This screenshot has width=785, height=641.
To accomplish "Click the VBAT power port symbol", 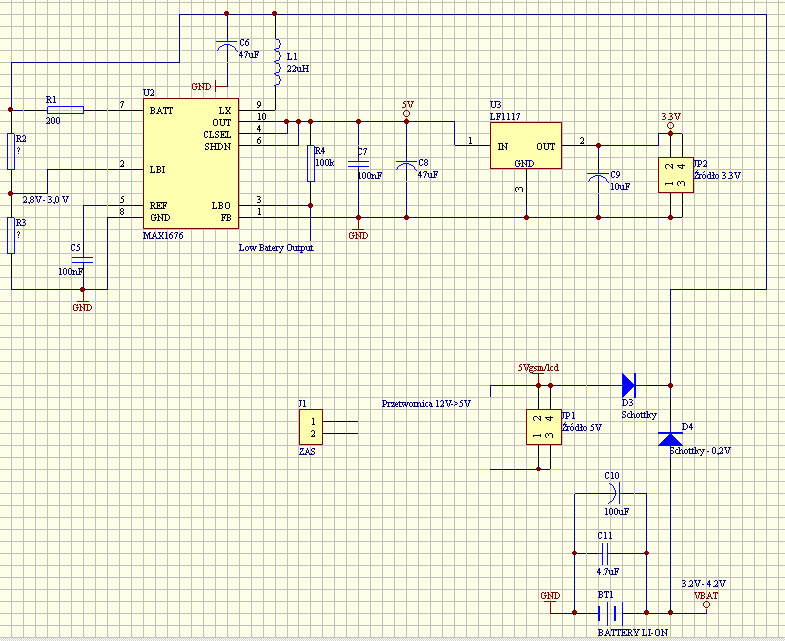I will (706, 599).
